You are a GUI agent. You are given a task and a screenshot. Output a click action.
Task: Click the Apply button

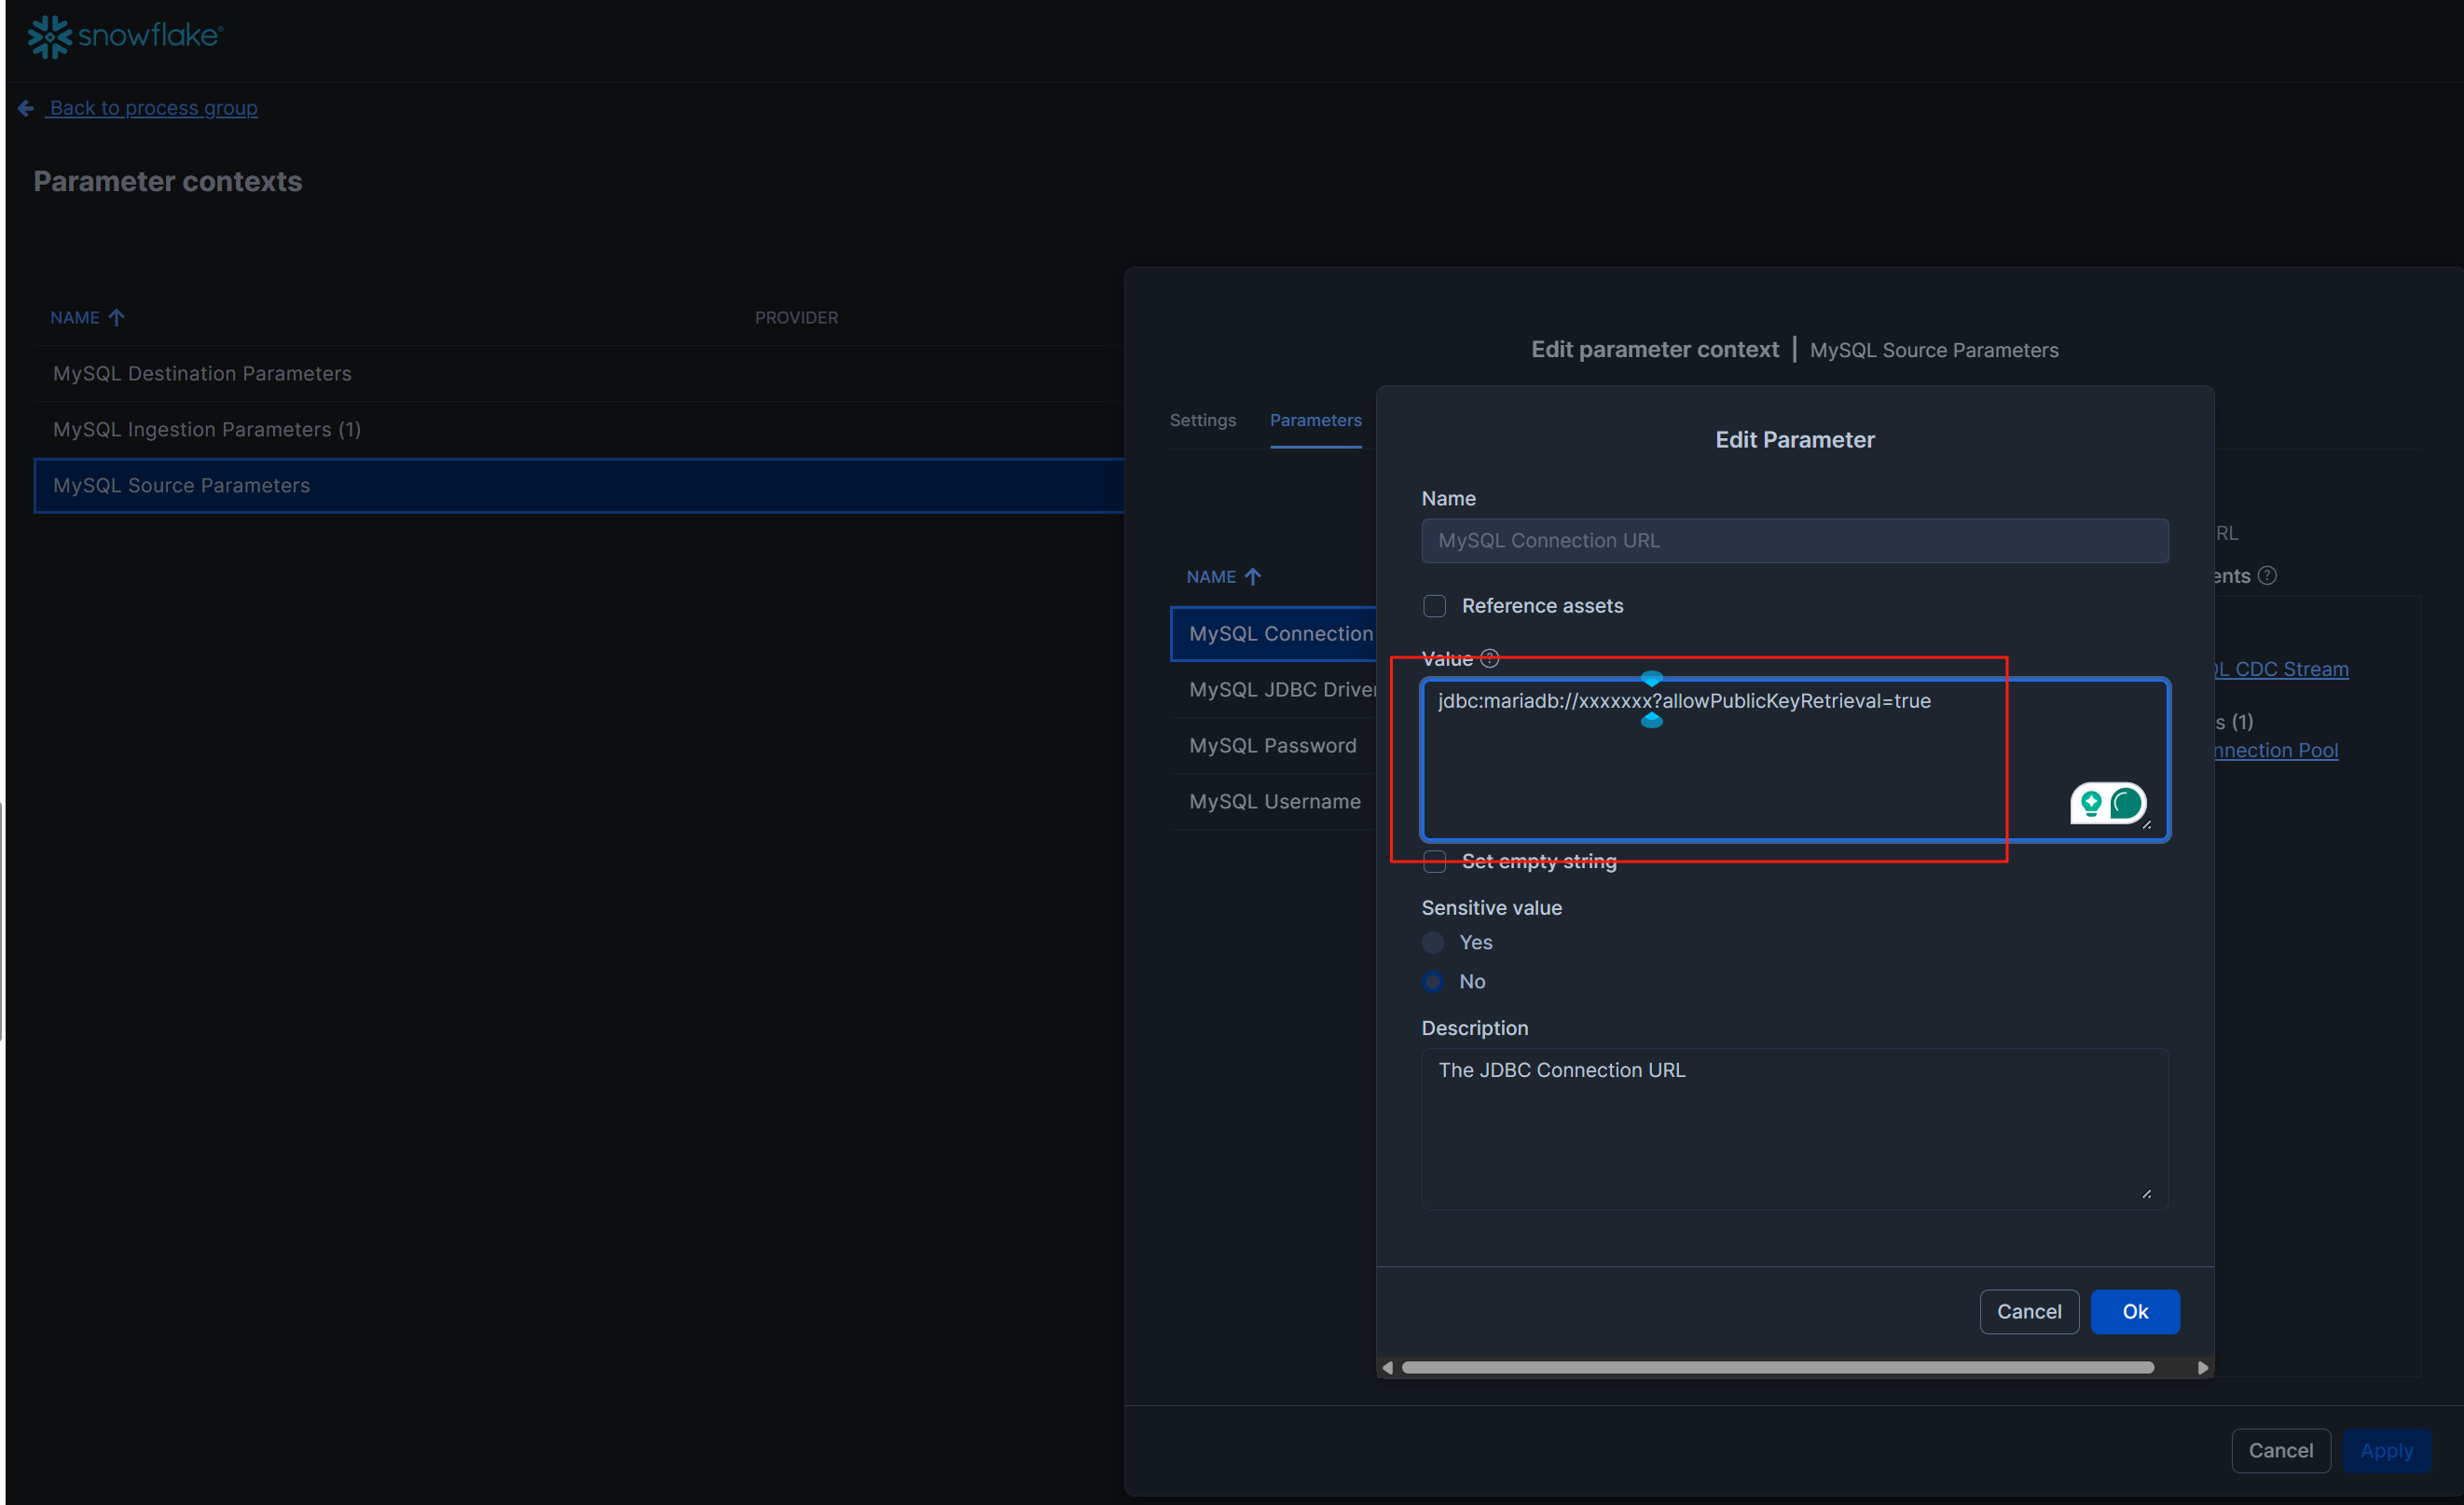pyautogui.click(x=2387, y=1450)
